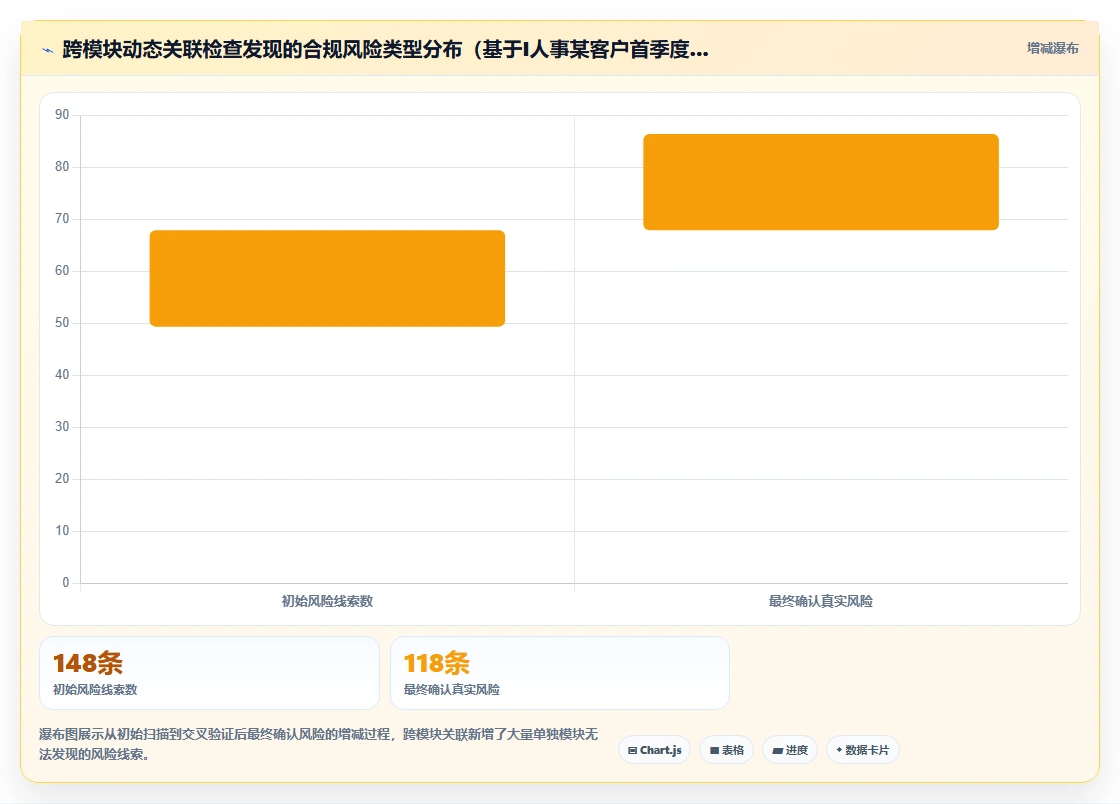Viewport: 1120px width, 804px height.
Task: Click the chart title starting 跨模块动态关联检查
Action: [386, 49]
